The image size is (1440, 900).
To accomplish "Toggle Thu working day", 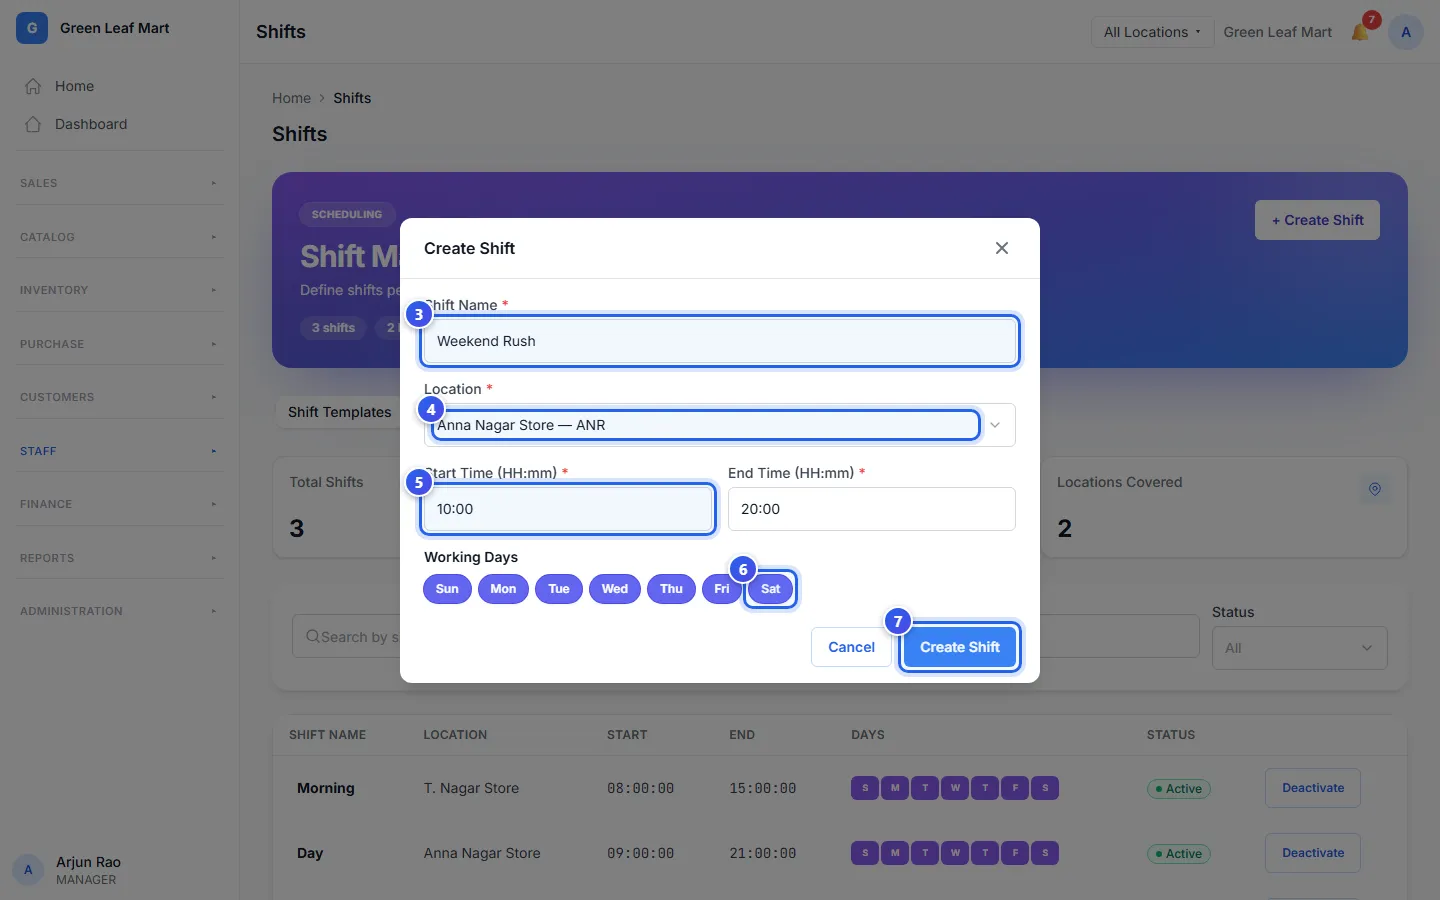I will pos(671,589).
